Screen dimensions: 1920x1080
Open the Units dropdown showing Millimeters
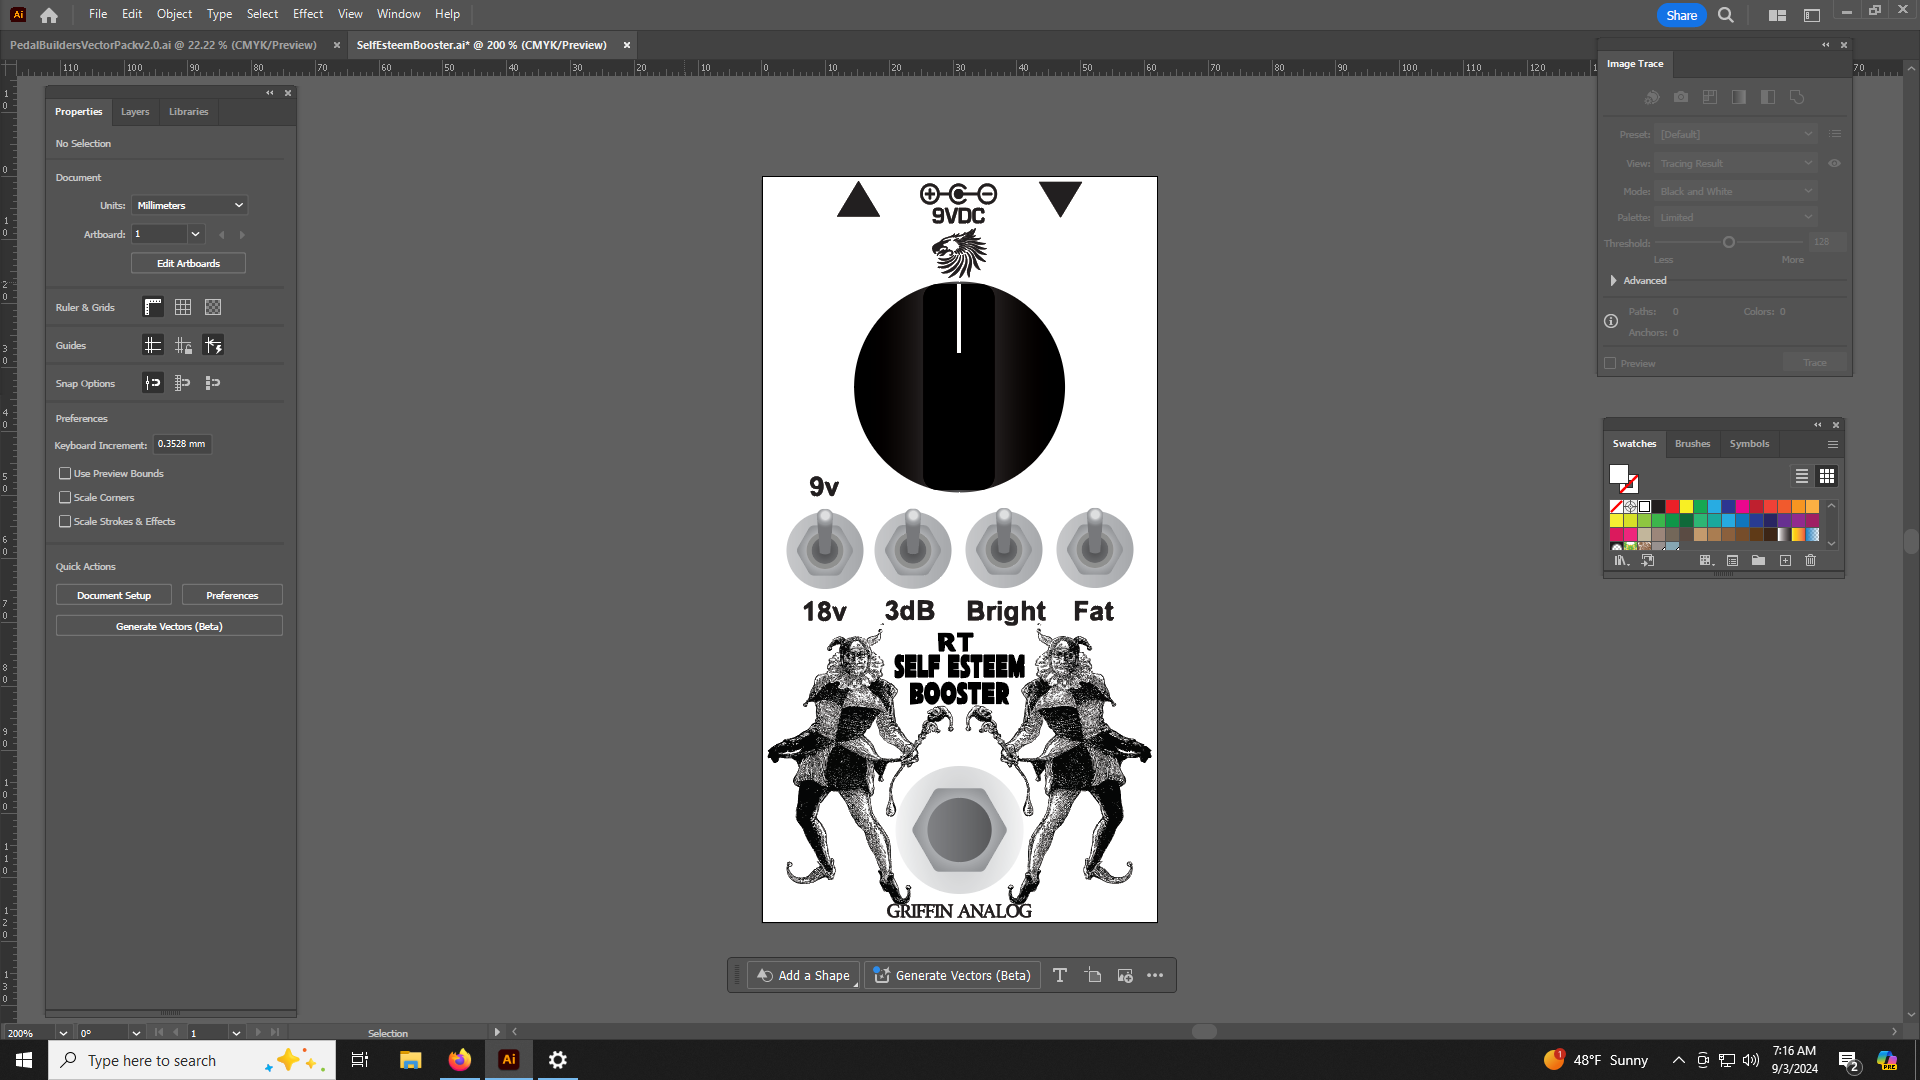click(189, 205)
